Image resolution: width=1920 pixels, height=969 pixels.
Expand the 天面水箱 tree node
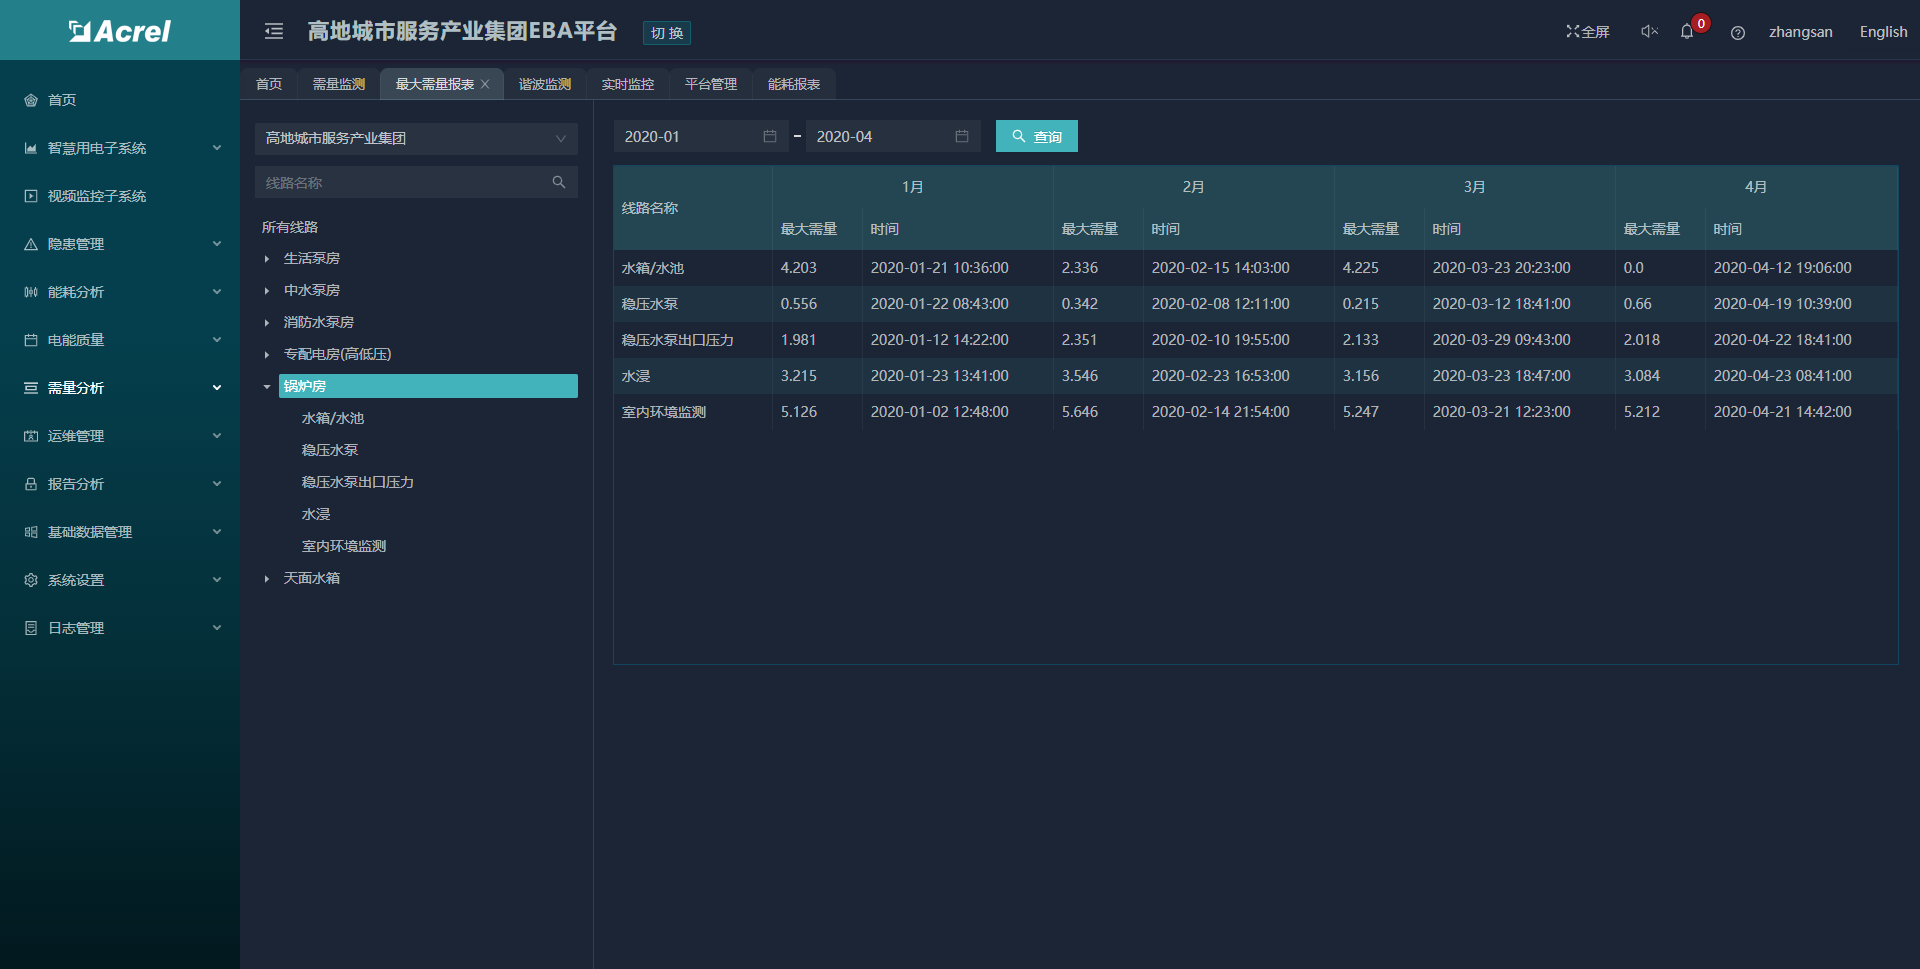pos(267,579)
